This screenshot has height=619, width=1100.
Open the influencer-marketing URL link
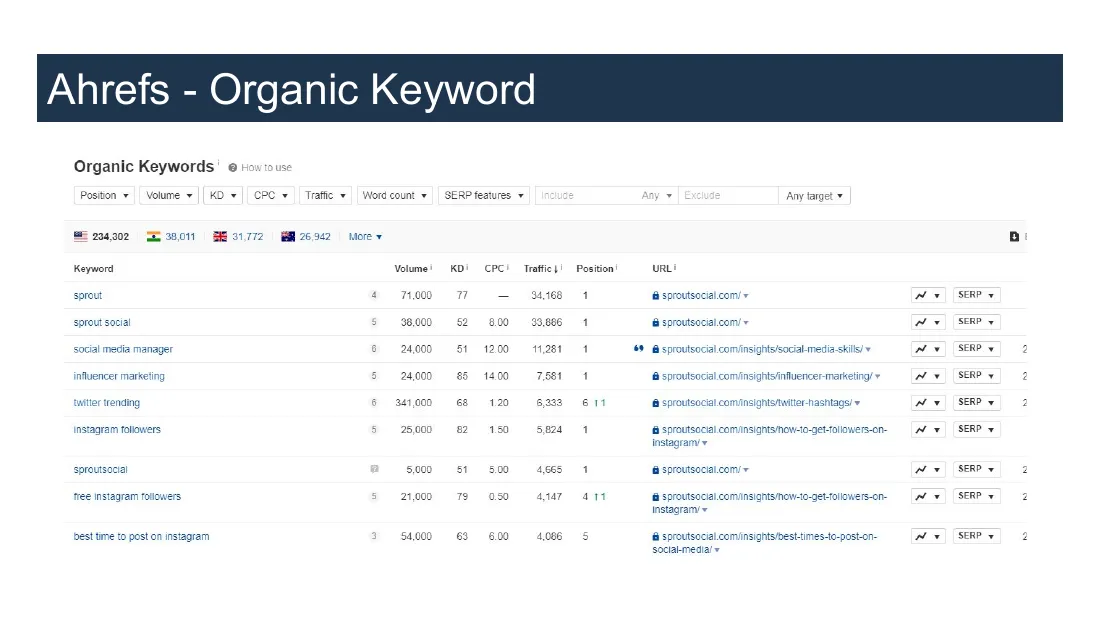[767, 376]
